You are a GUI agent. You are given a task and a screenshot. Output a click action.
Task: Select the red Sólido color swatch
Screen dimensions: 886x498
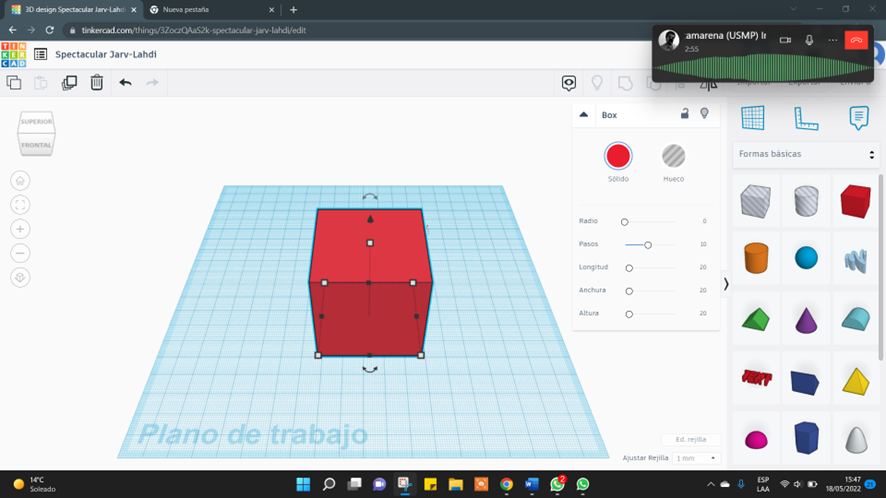pos(618,156)
